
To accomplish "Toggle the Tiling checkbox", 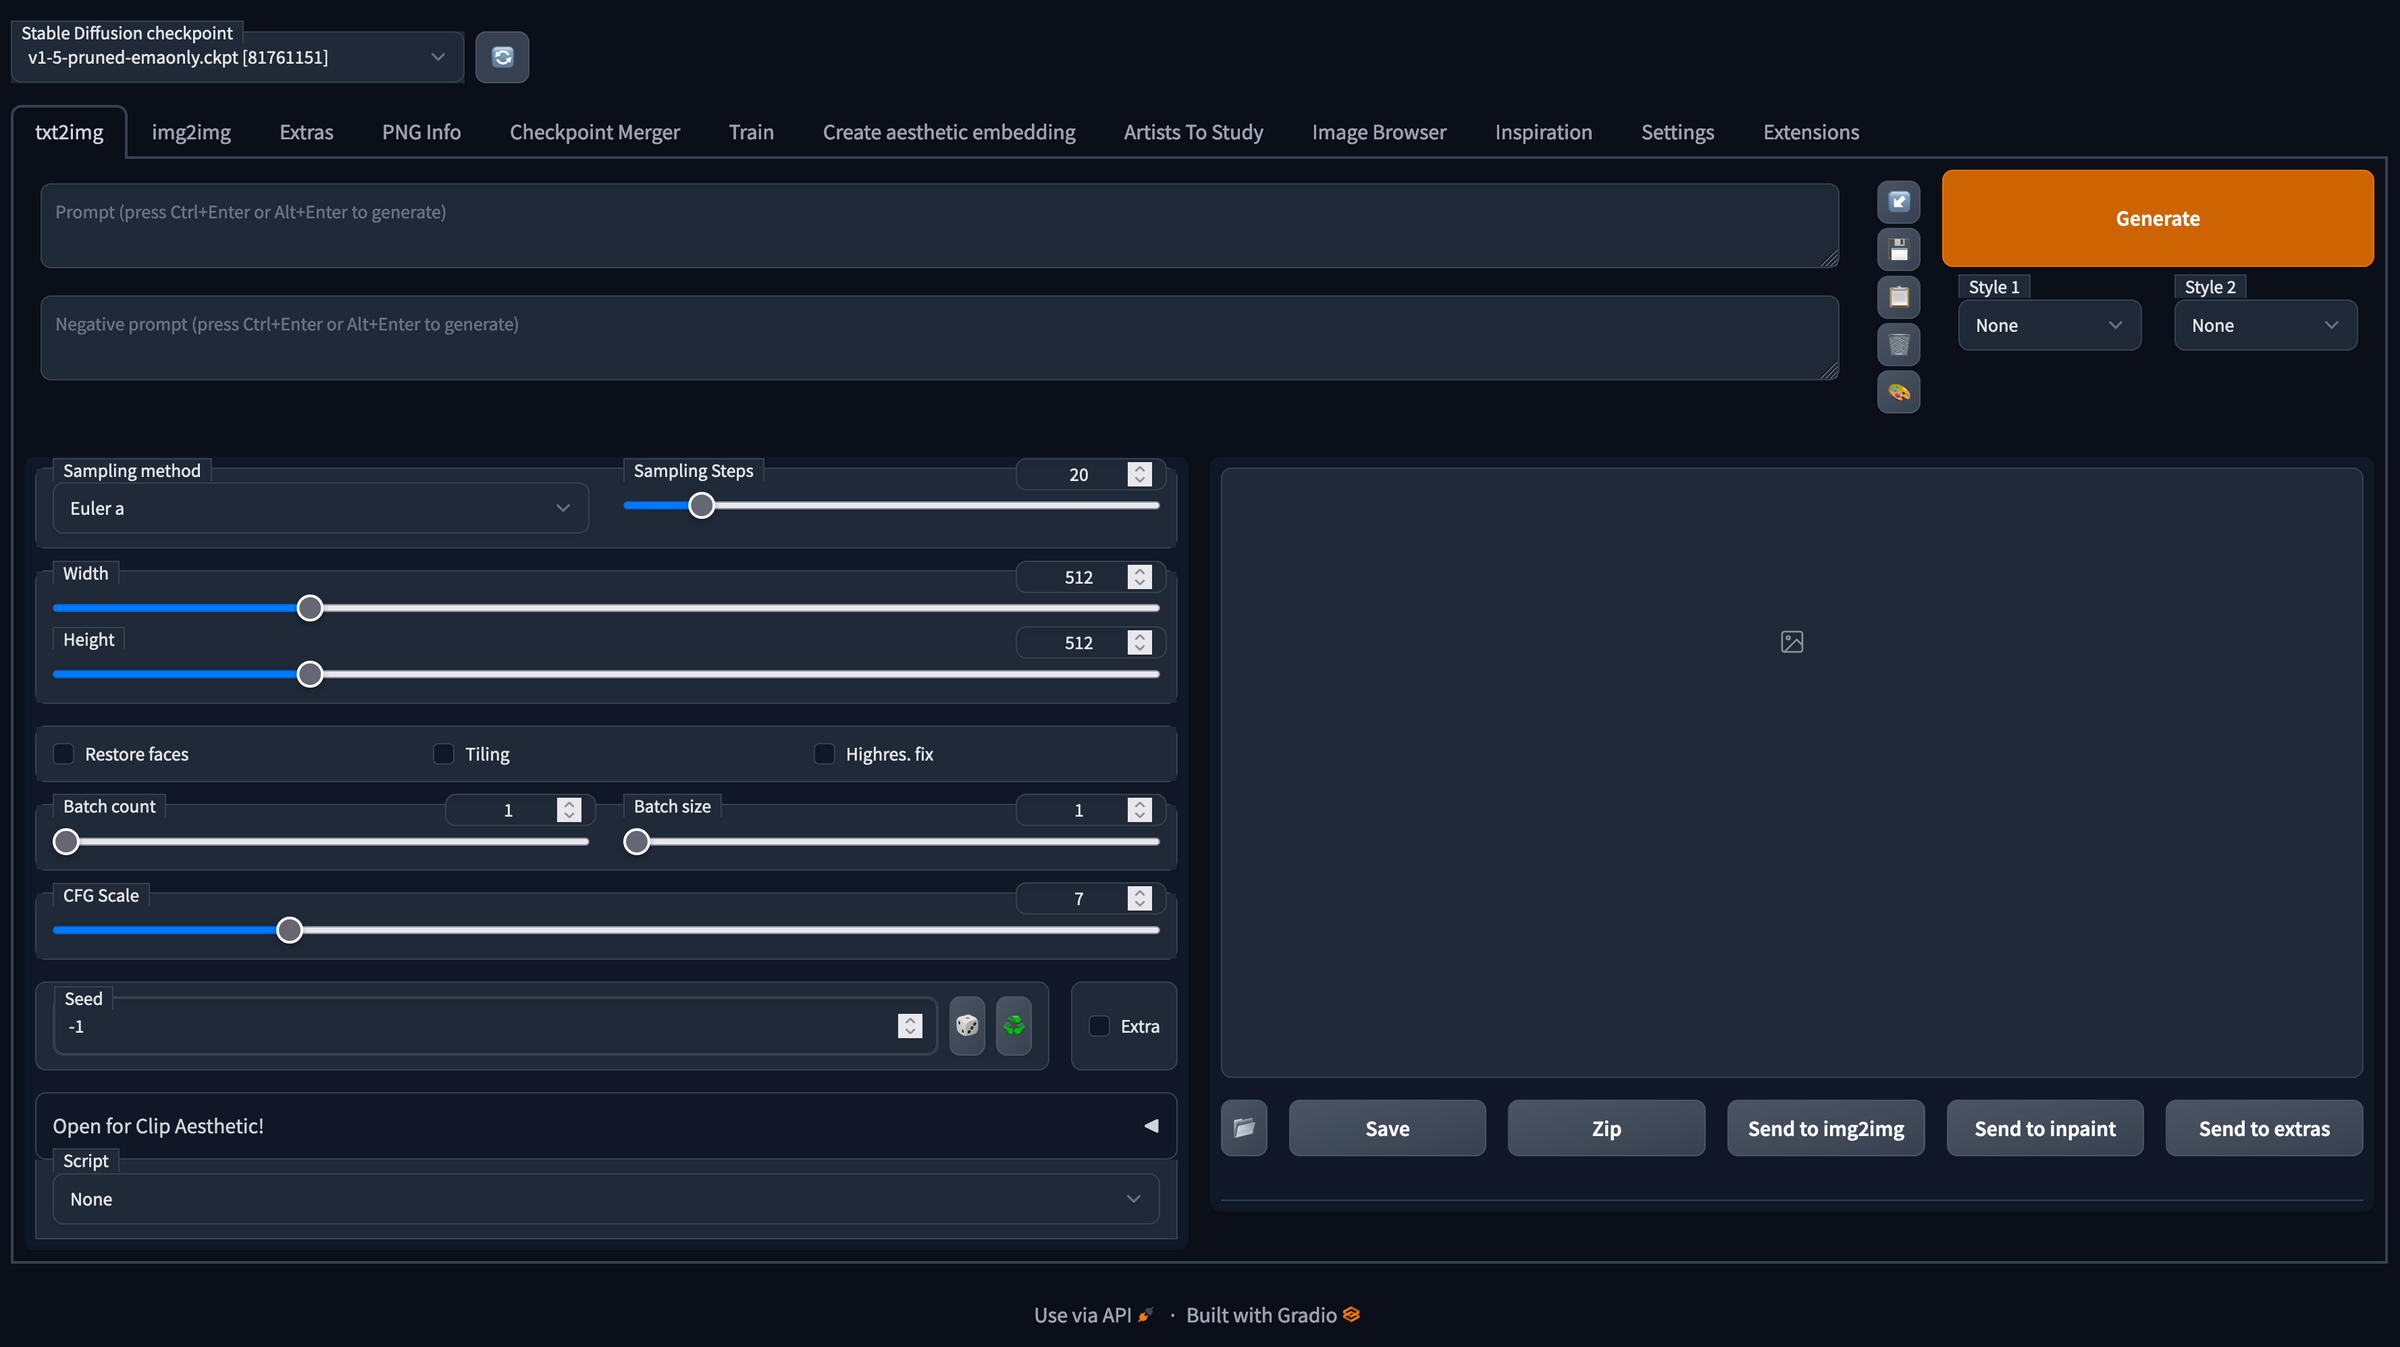I will coord(444,754).
